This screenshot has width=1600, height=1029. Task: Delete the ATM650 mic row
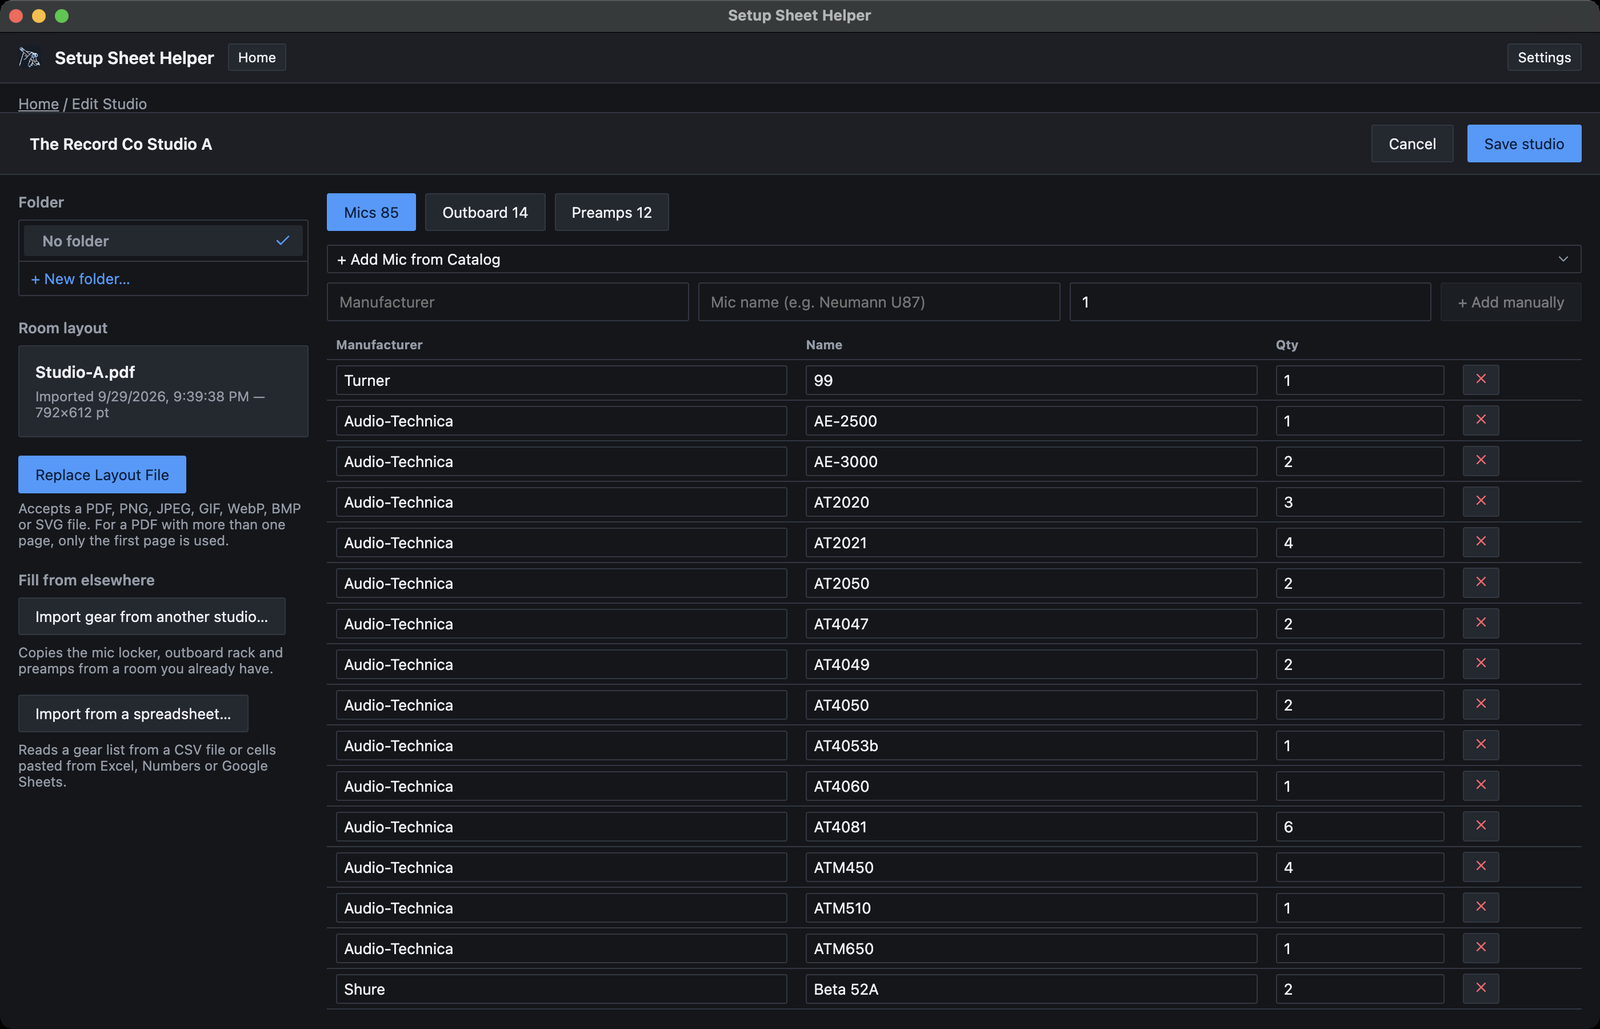pos(1480,948)
